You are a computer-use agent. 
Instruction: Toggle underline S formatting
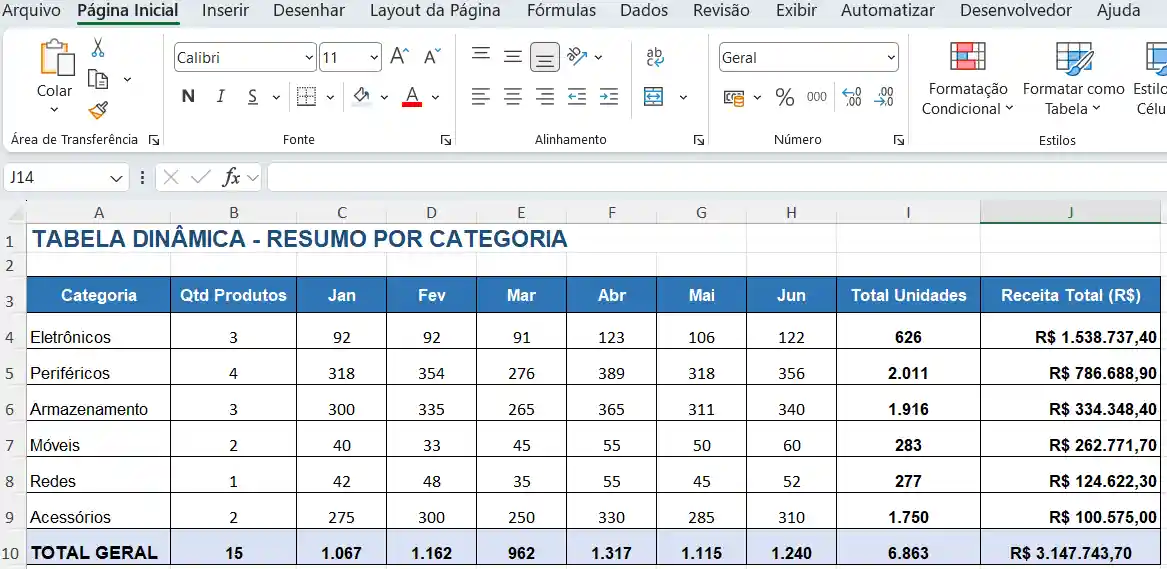(253, 97)
